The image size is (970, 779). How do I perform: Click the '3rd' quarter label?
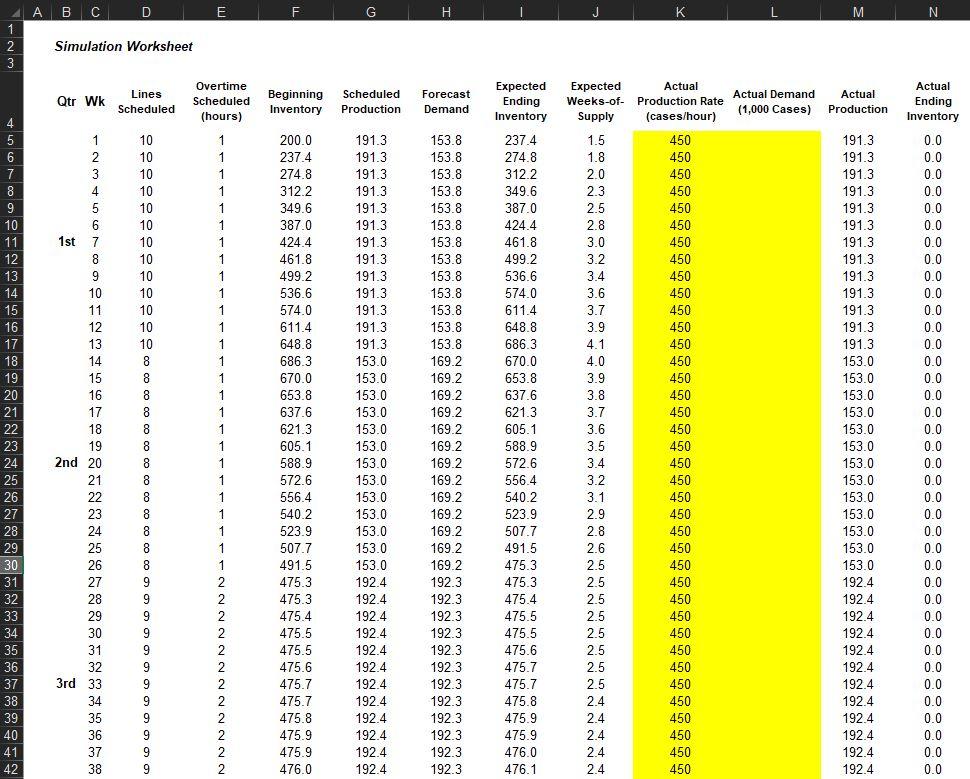point(66,684)
